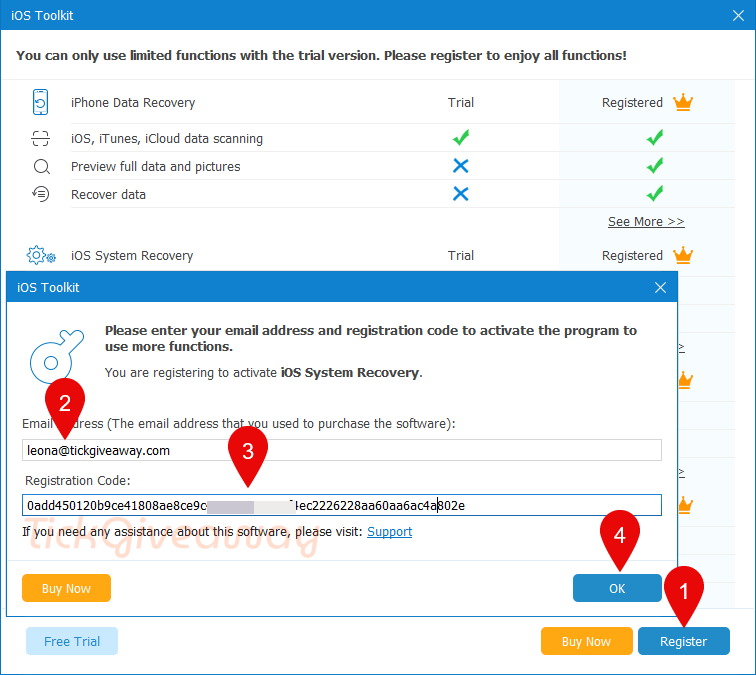Click the Register button
Screen dimensions: 756x675
[x=684, y=641]
